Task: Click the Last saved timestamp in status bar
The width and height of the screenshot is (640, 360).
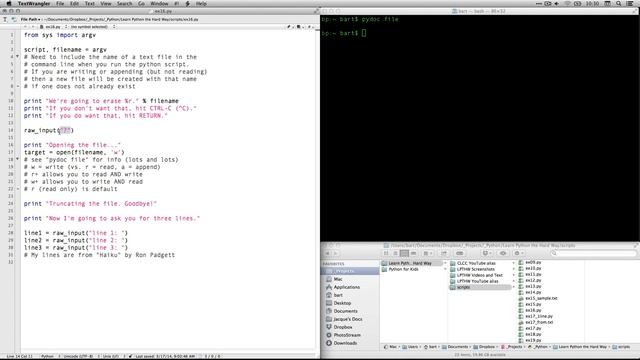Action: [x=165, y=356]
